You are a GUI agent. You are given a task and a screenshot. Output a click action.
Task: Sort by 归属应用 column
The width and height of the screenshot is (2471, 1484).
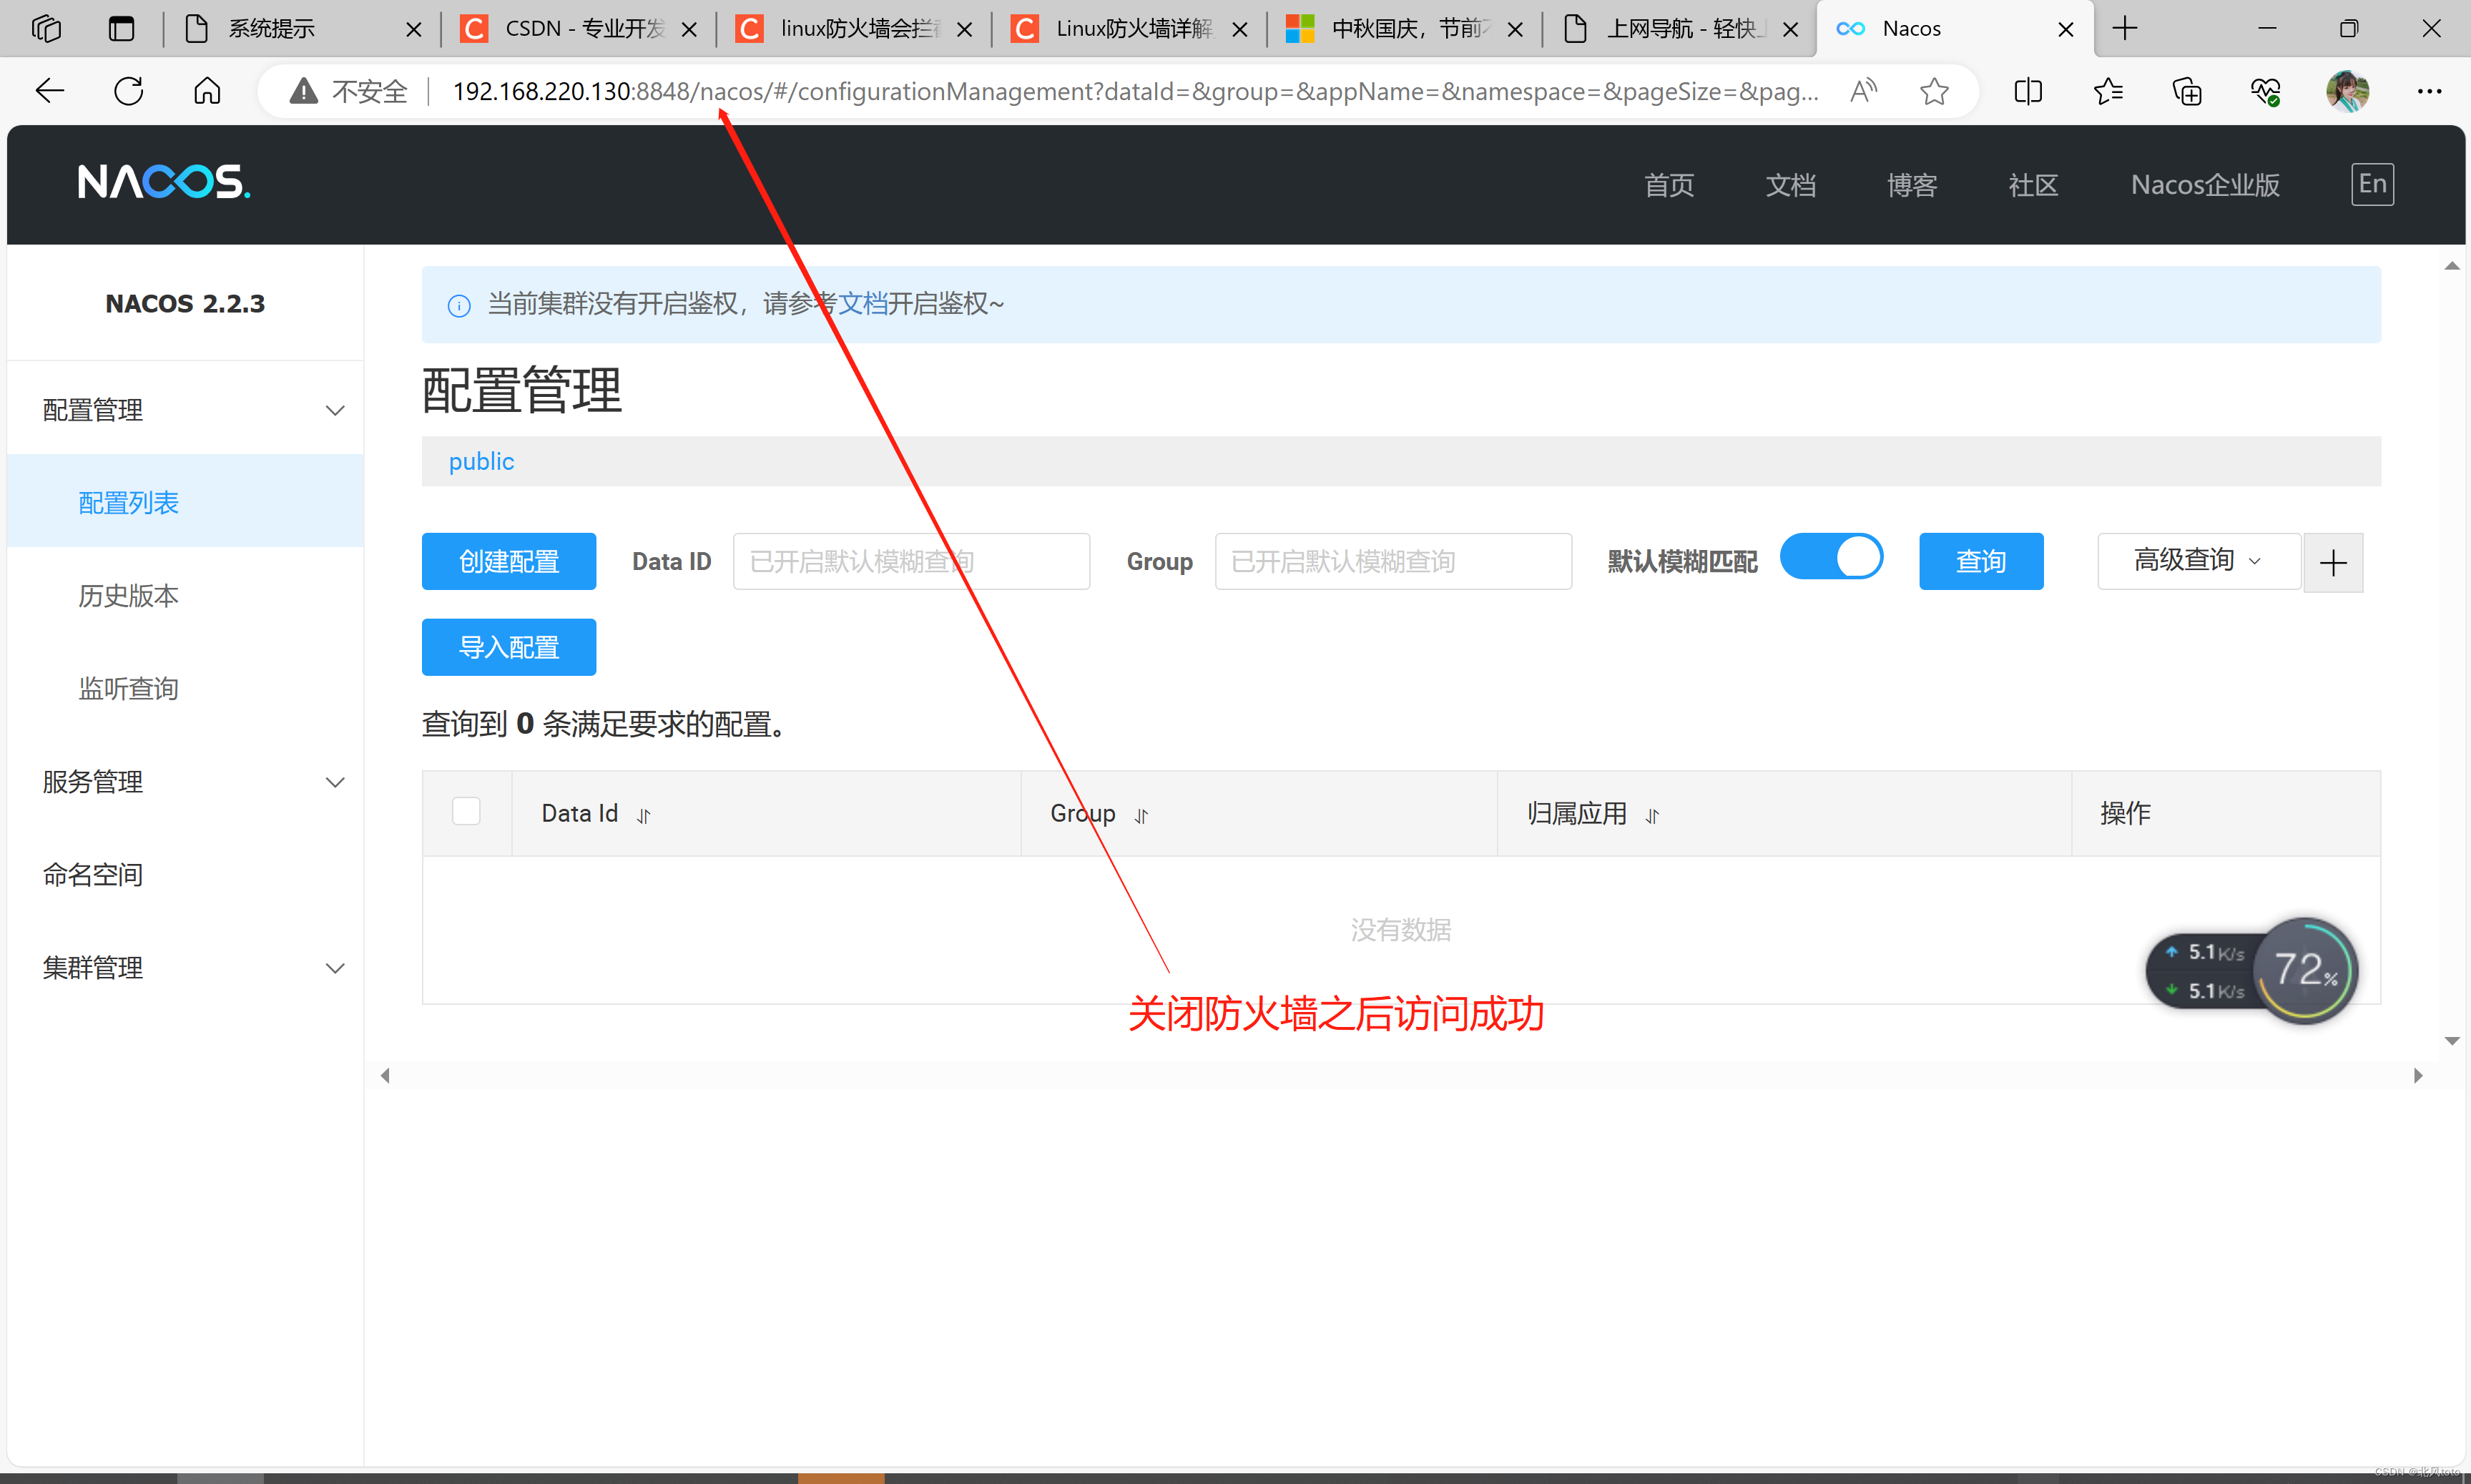click(x=1652, y=816)
